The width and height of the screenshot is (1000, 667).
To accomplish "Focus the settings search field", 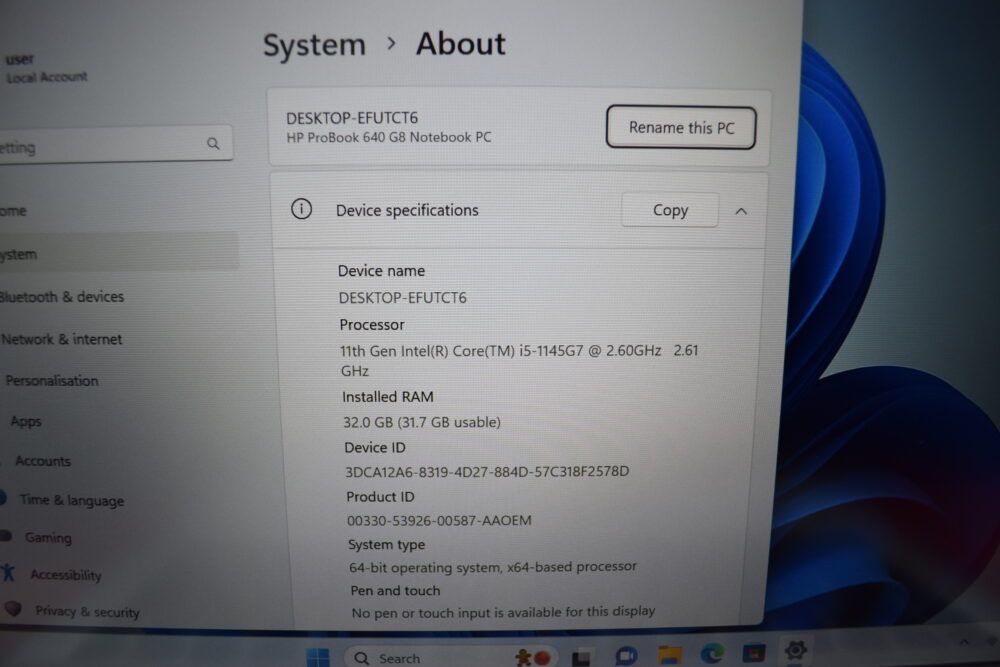I will coord(115,144).
